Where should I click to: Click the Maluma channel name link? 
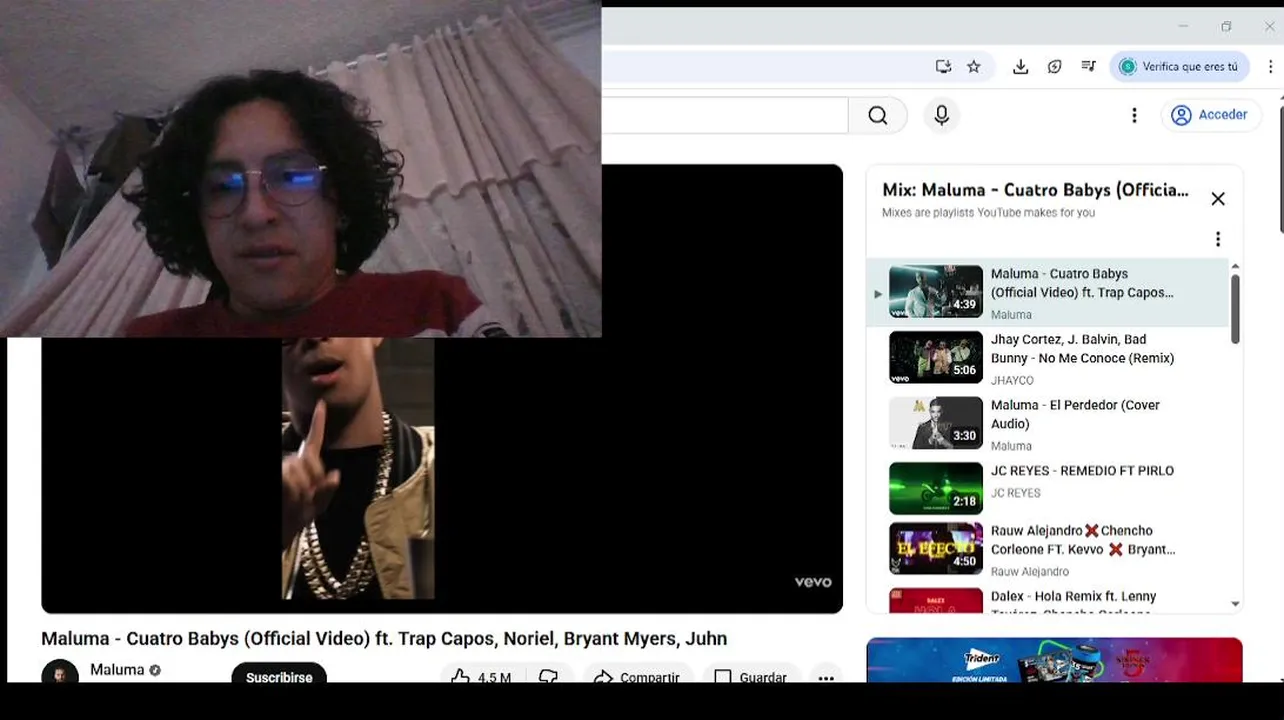[117, 670]
